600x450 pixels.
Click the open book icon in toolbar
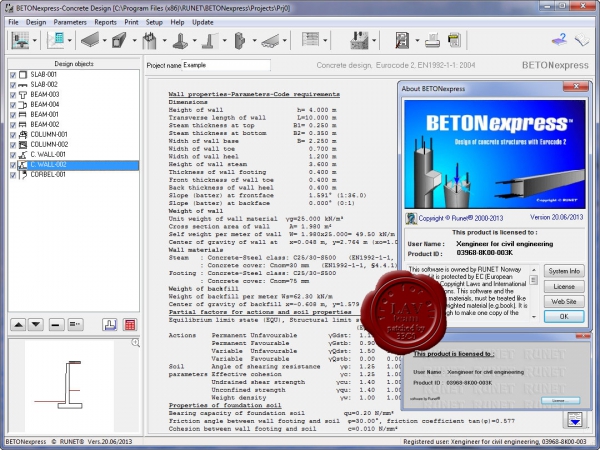(x=581, y=40)
